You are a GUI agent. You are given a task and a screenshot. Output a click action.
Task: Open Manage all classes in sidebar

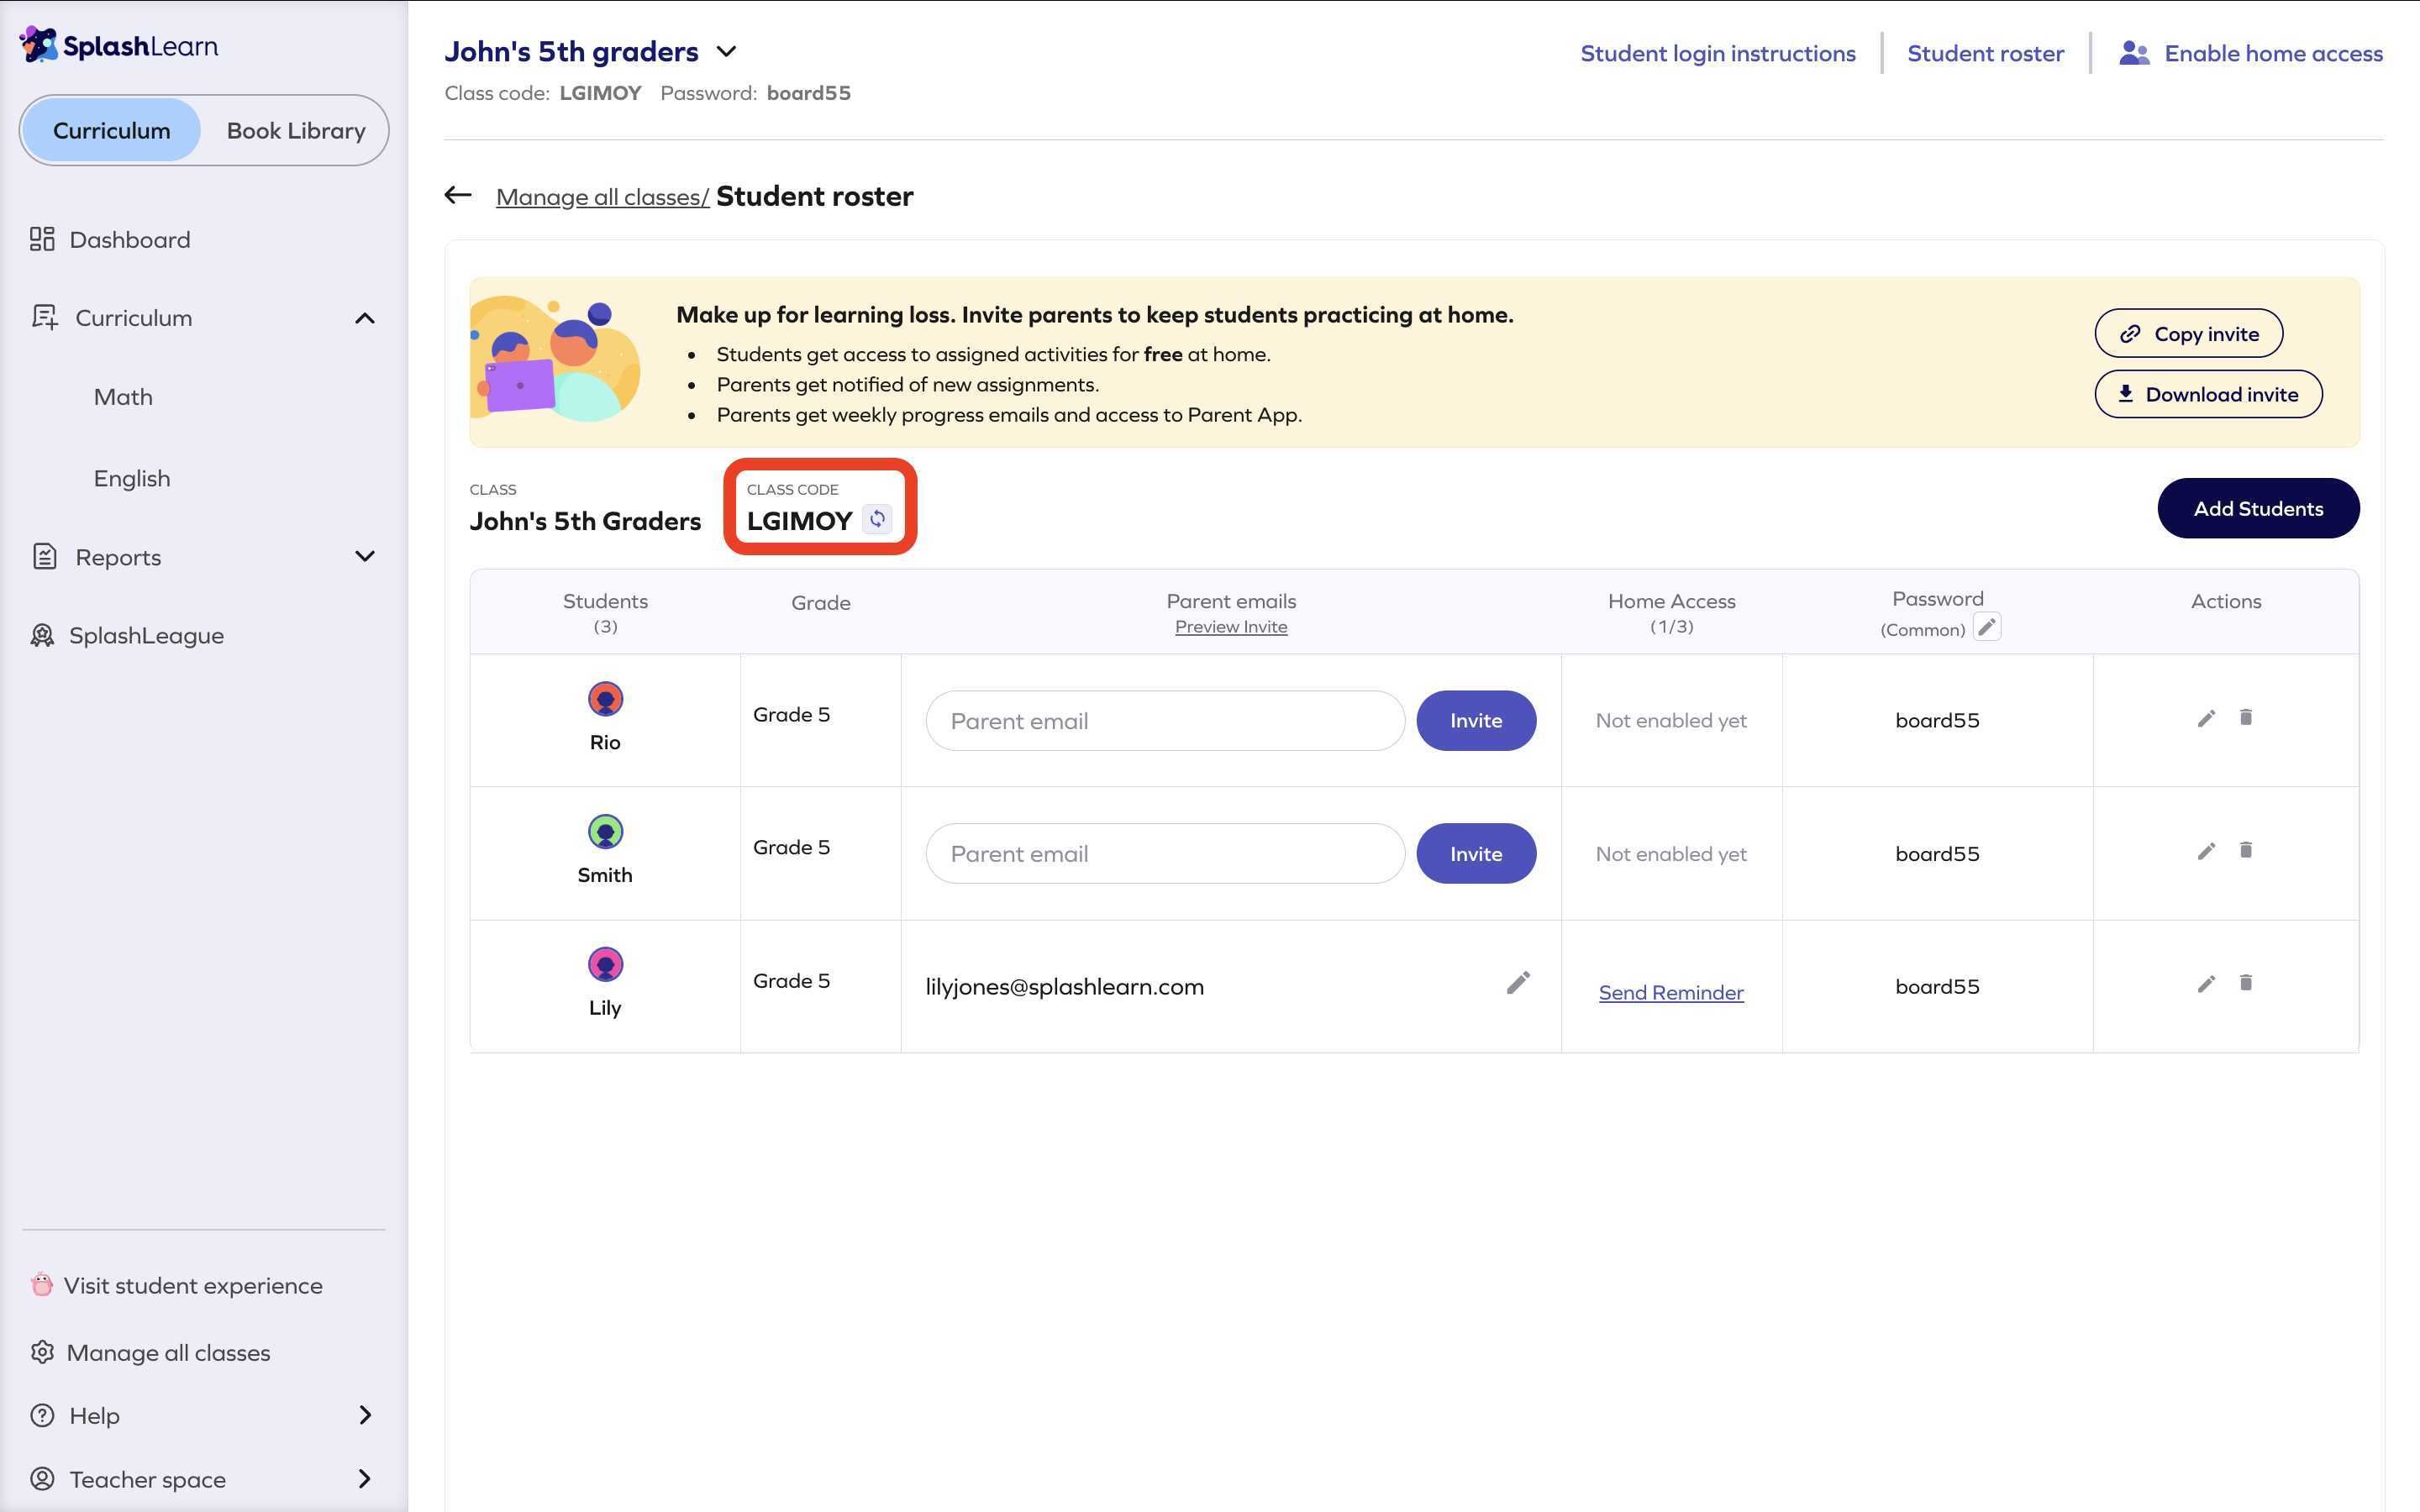168,1352
